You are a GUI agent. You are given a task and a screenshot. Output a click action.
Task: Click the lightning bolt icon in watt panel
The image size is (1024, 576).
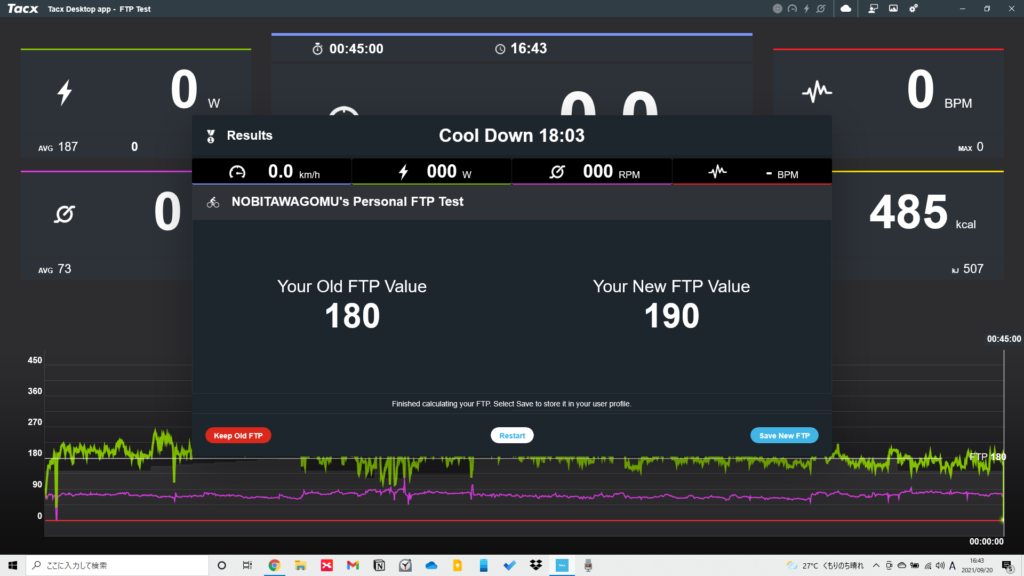65,93
